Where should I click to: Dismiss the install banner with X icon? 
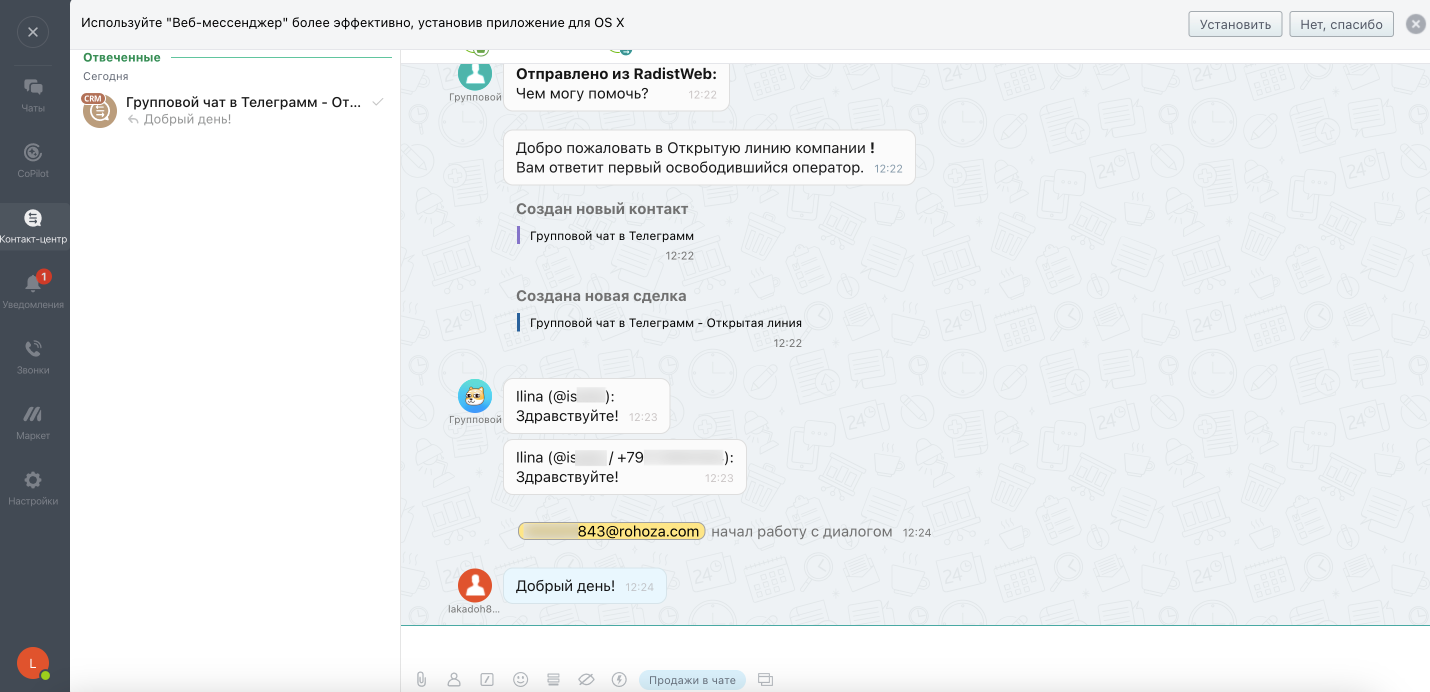(x=1415, y=24)
